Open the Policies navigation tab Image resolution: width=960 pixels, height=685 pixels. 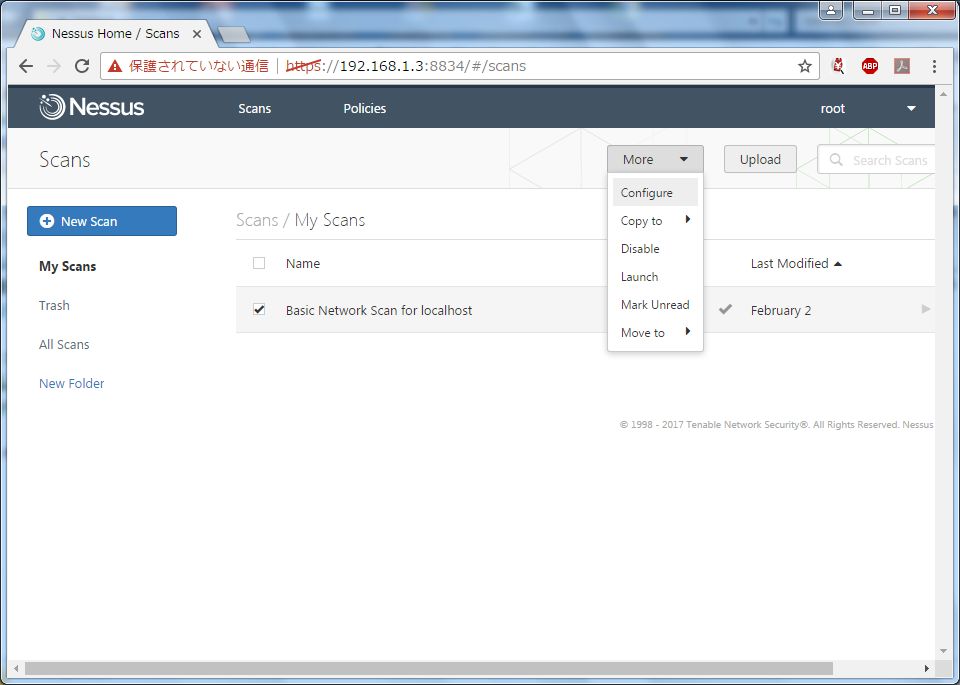[365, 108]
